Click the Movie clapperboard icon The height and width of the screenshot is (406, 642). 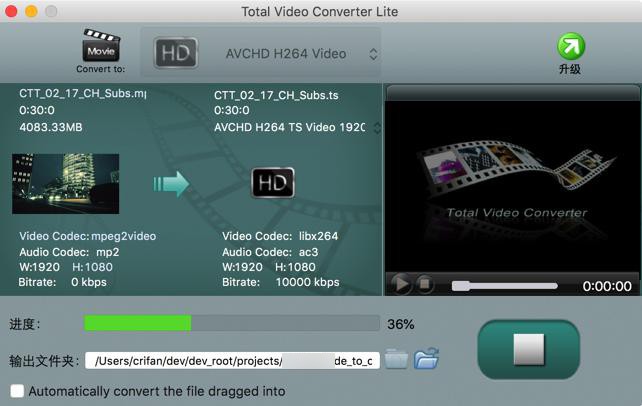coord(101,45)
